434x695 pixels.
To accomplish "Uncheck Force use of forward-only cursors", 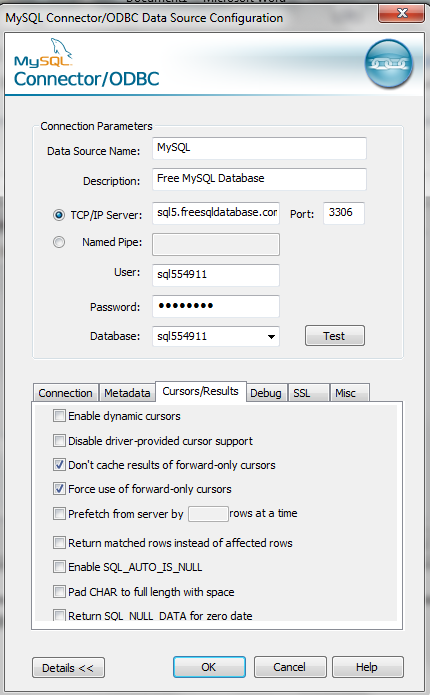I will [59, 488].
